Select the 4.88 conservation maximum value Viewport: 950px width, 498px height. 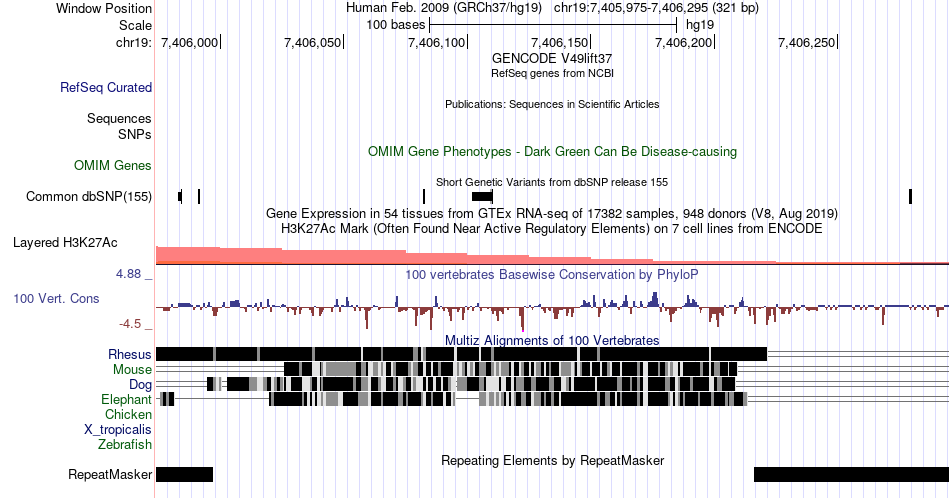[x=128, y=274]
